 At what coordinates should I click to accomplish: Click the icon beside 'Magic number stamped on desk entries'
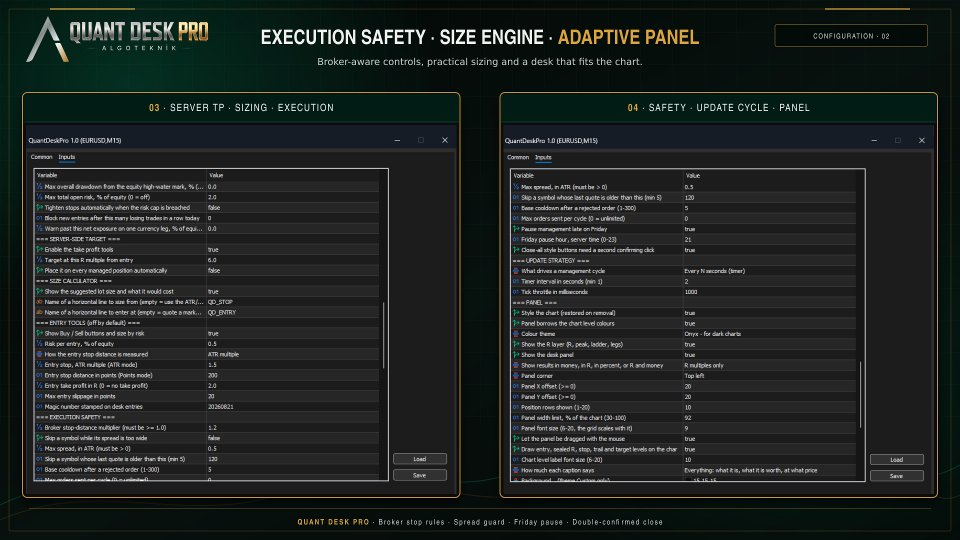(39, 407)
